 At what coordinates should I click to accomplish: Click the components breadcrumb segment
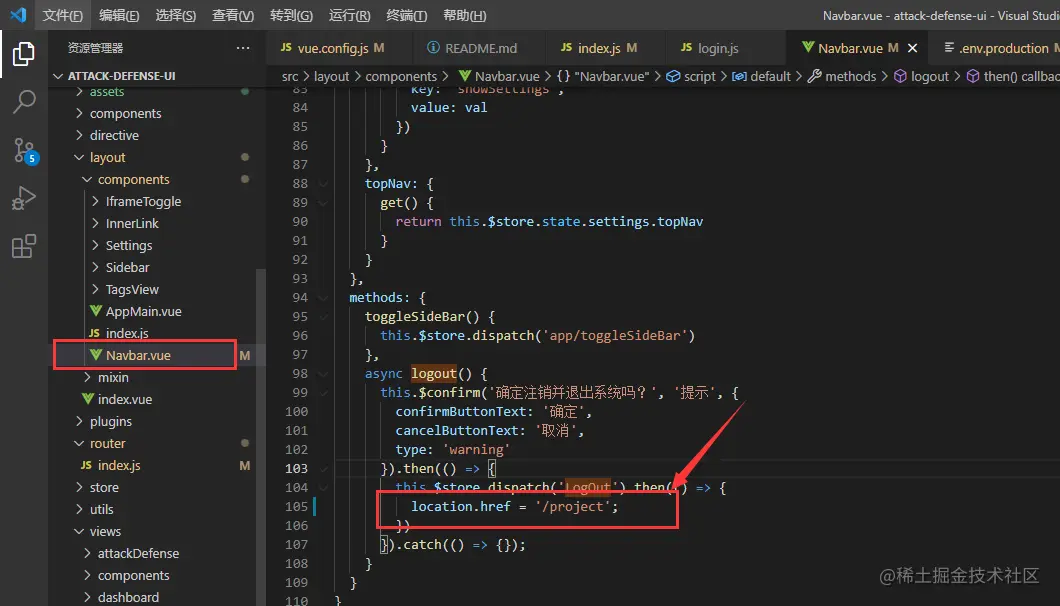pos(401,76)
